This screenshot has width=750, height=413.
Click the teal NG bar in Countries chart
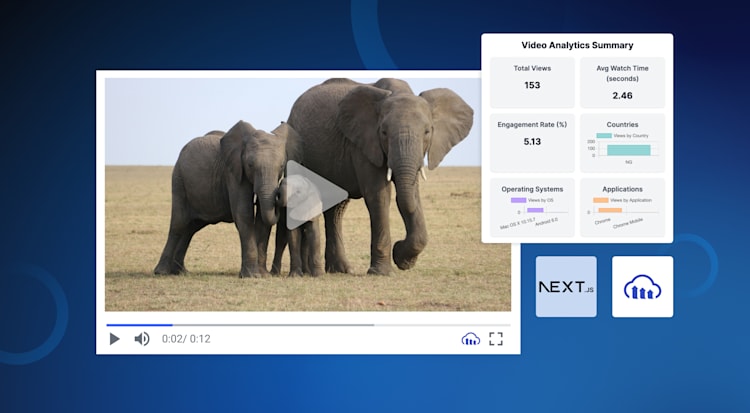tap(629, 150)
